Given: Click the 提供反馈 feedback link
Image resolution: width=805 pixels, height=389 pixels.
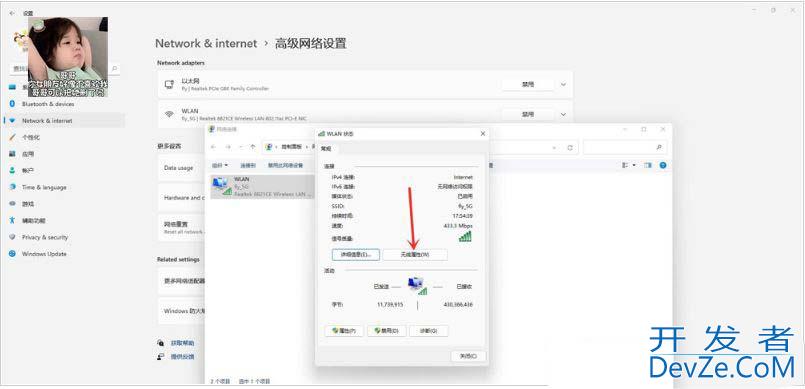Looking at the screenshot, I should [x=182, y=357].
